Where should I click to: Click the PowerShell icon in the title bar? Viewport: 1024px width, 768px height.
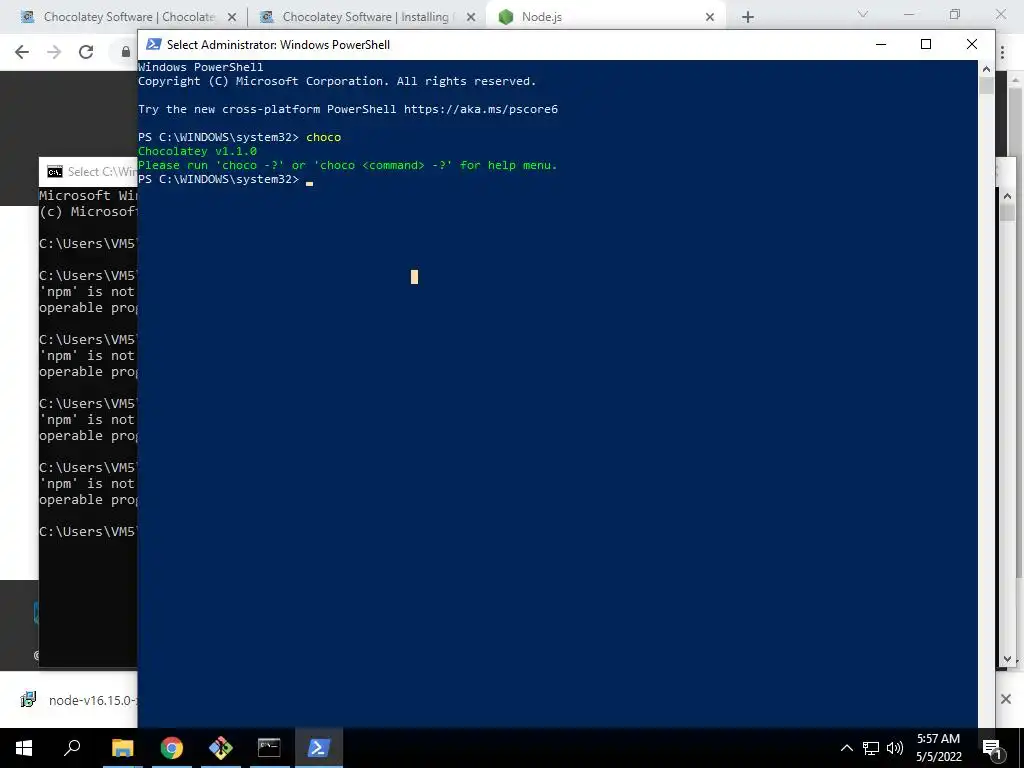(153, 44)
